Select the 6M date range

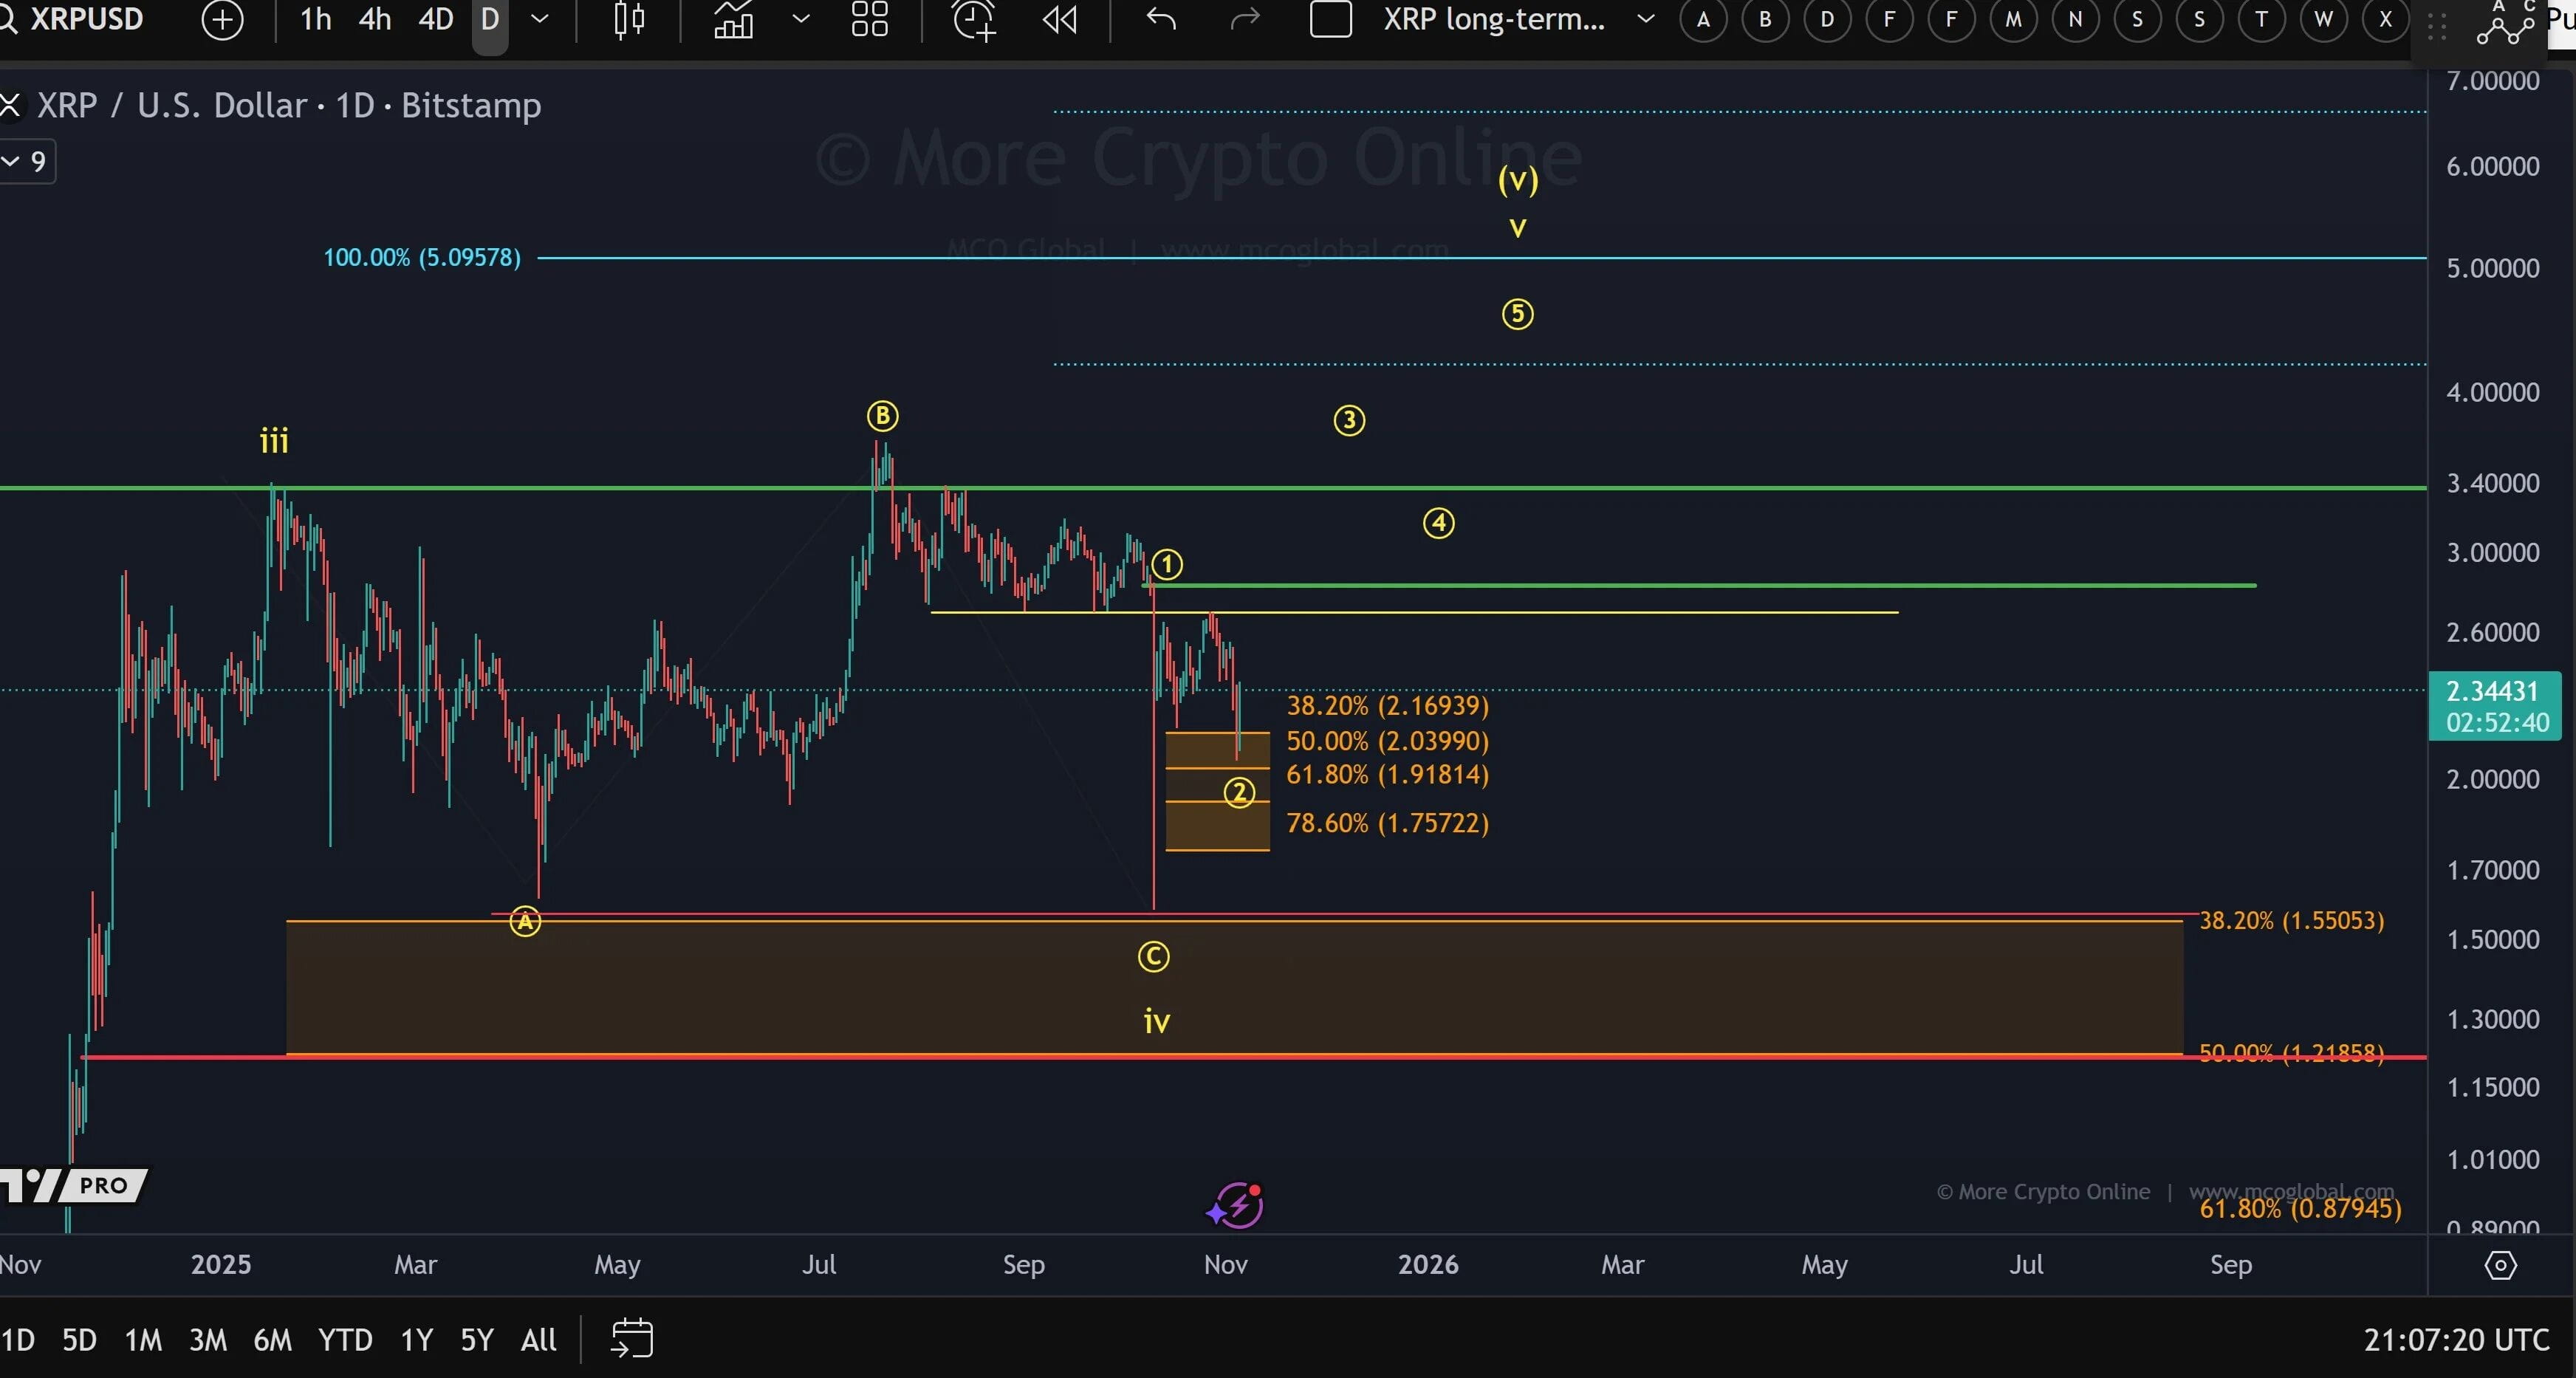click(272, 1339)
